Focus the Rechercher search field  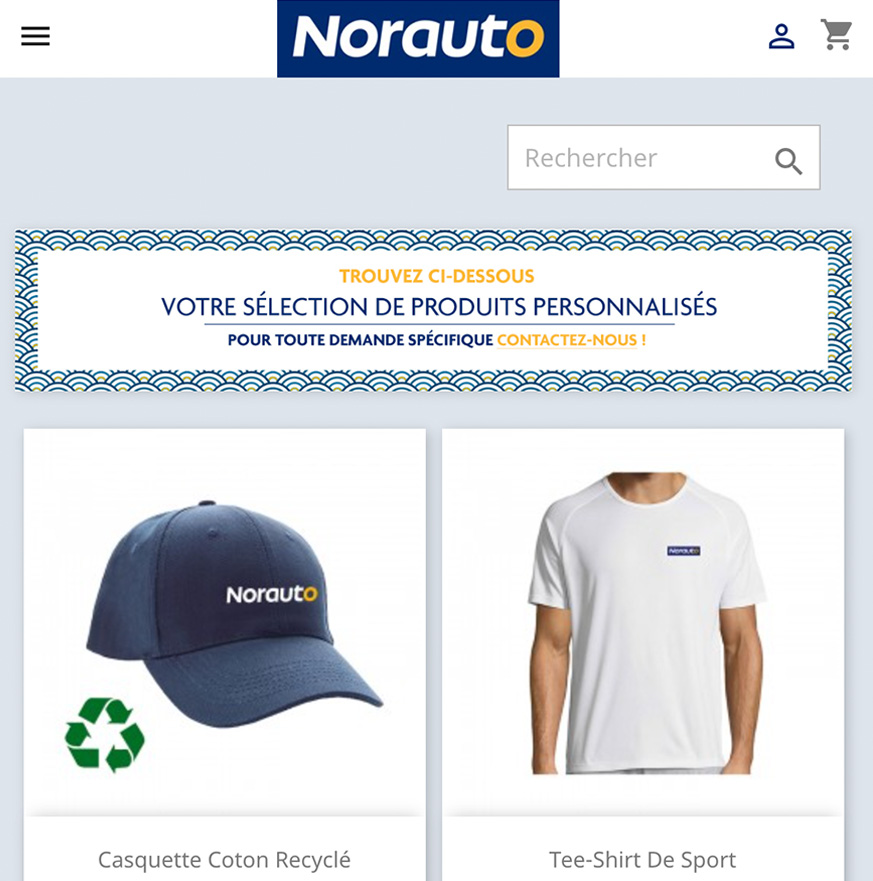click(663, 157)
